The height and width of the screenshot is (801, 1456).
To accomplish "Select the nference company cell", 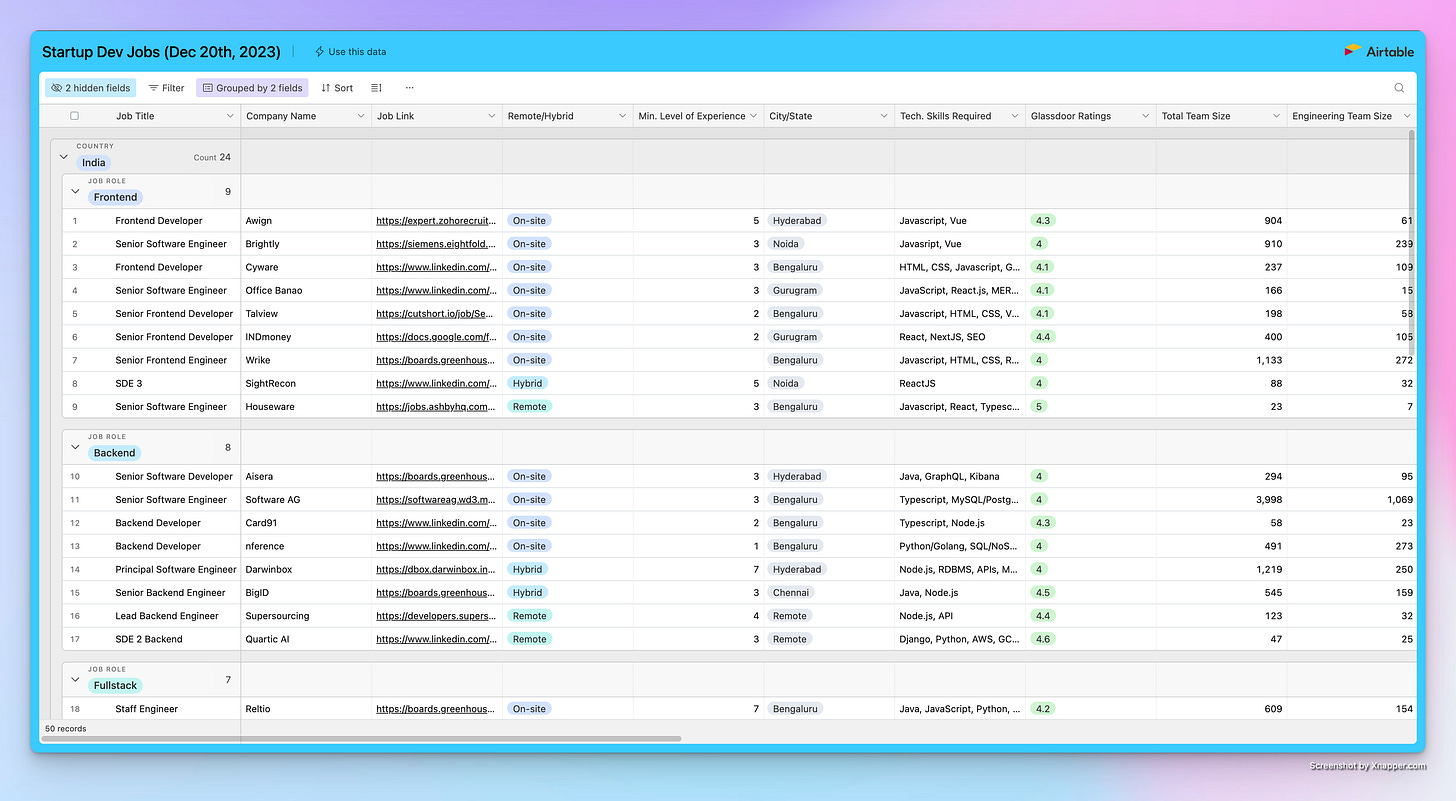I will (x=306, y=546).
